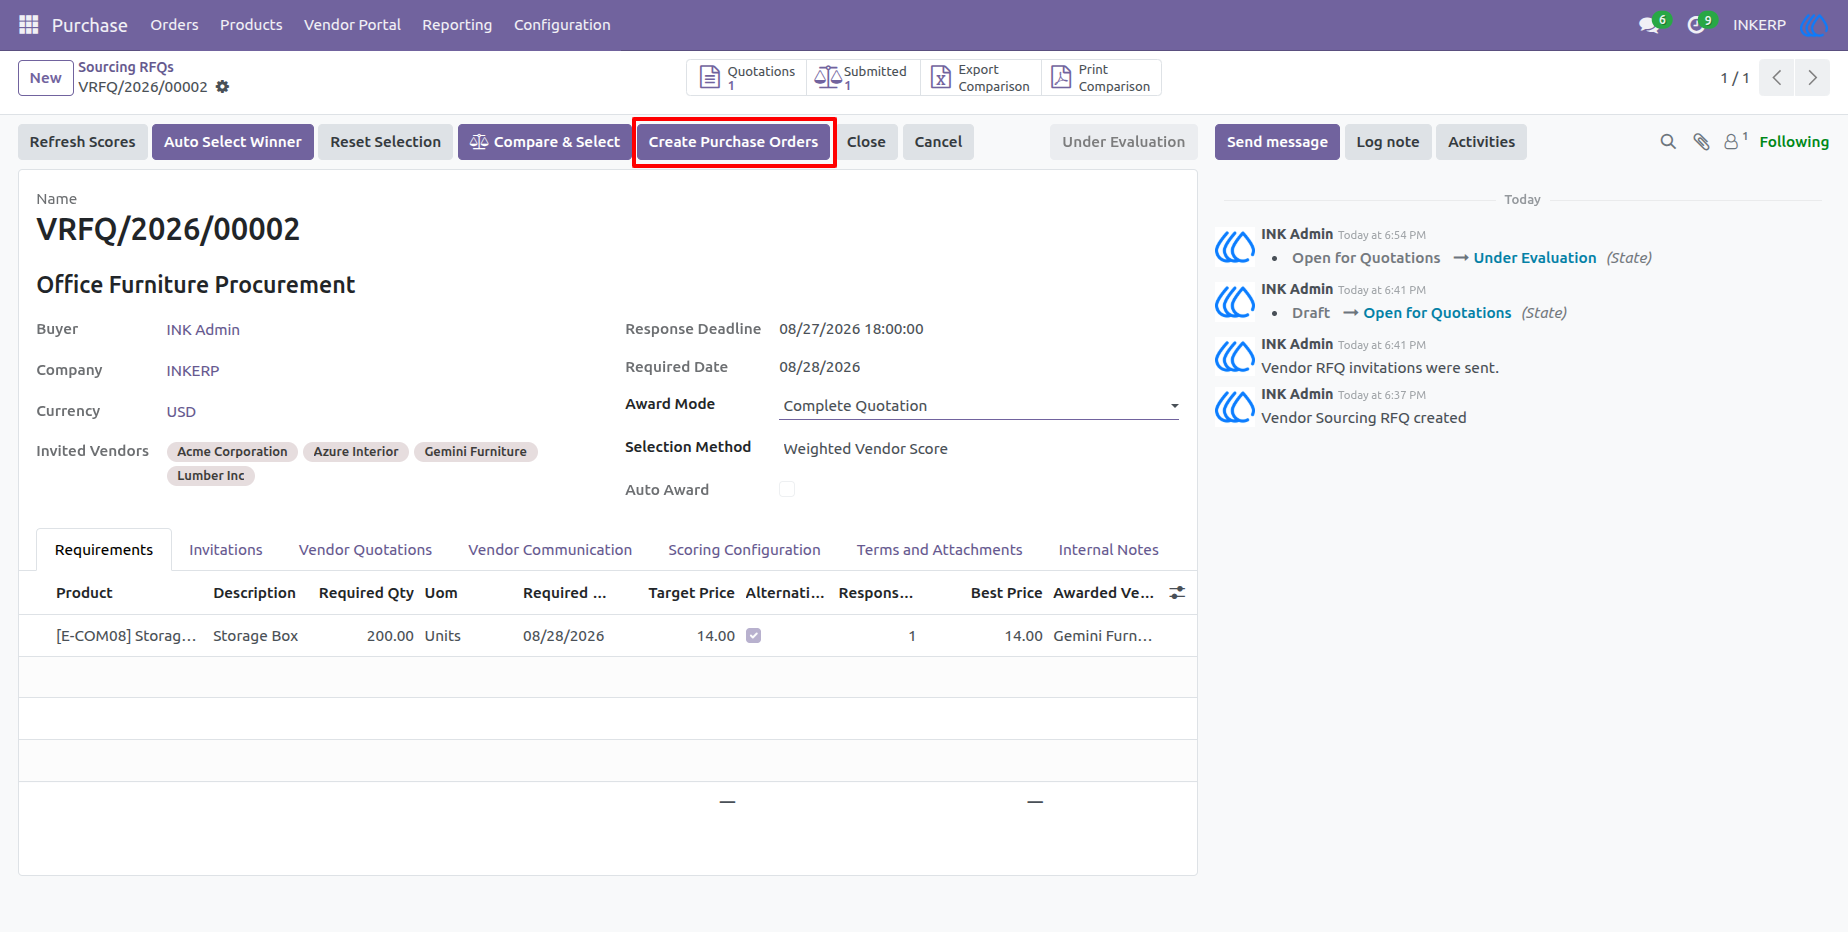Switch to the Vendor Quotations tab
The width and height of the screenshot is (1848, 932).
pos(365,550)
